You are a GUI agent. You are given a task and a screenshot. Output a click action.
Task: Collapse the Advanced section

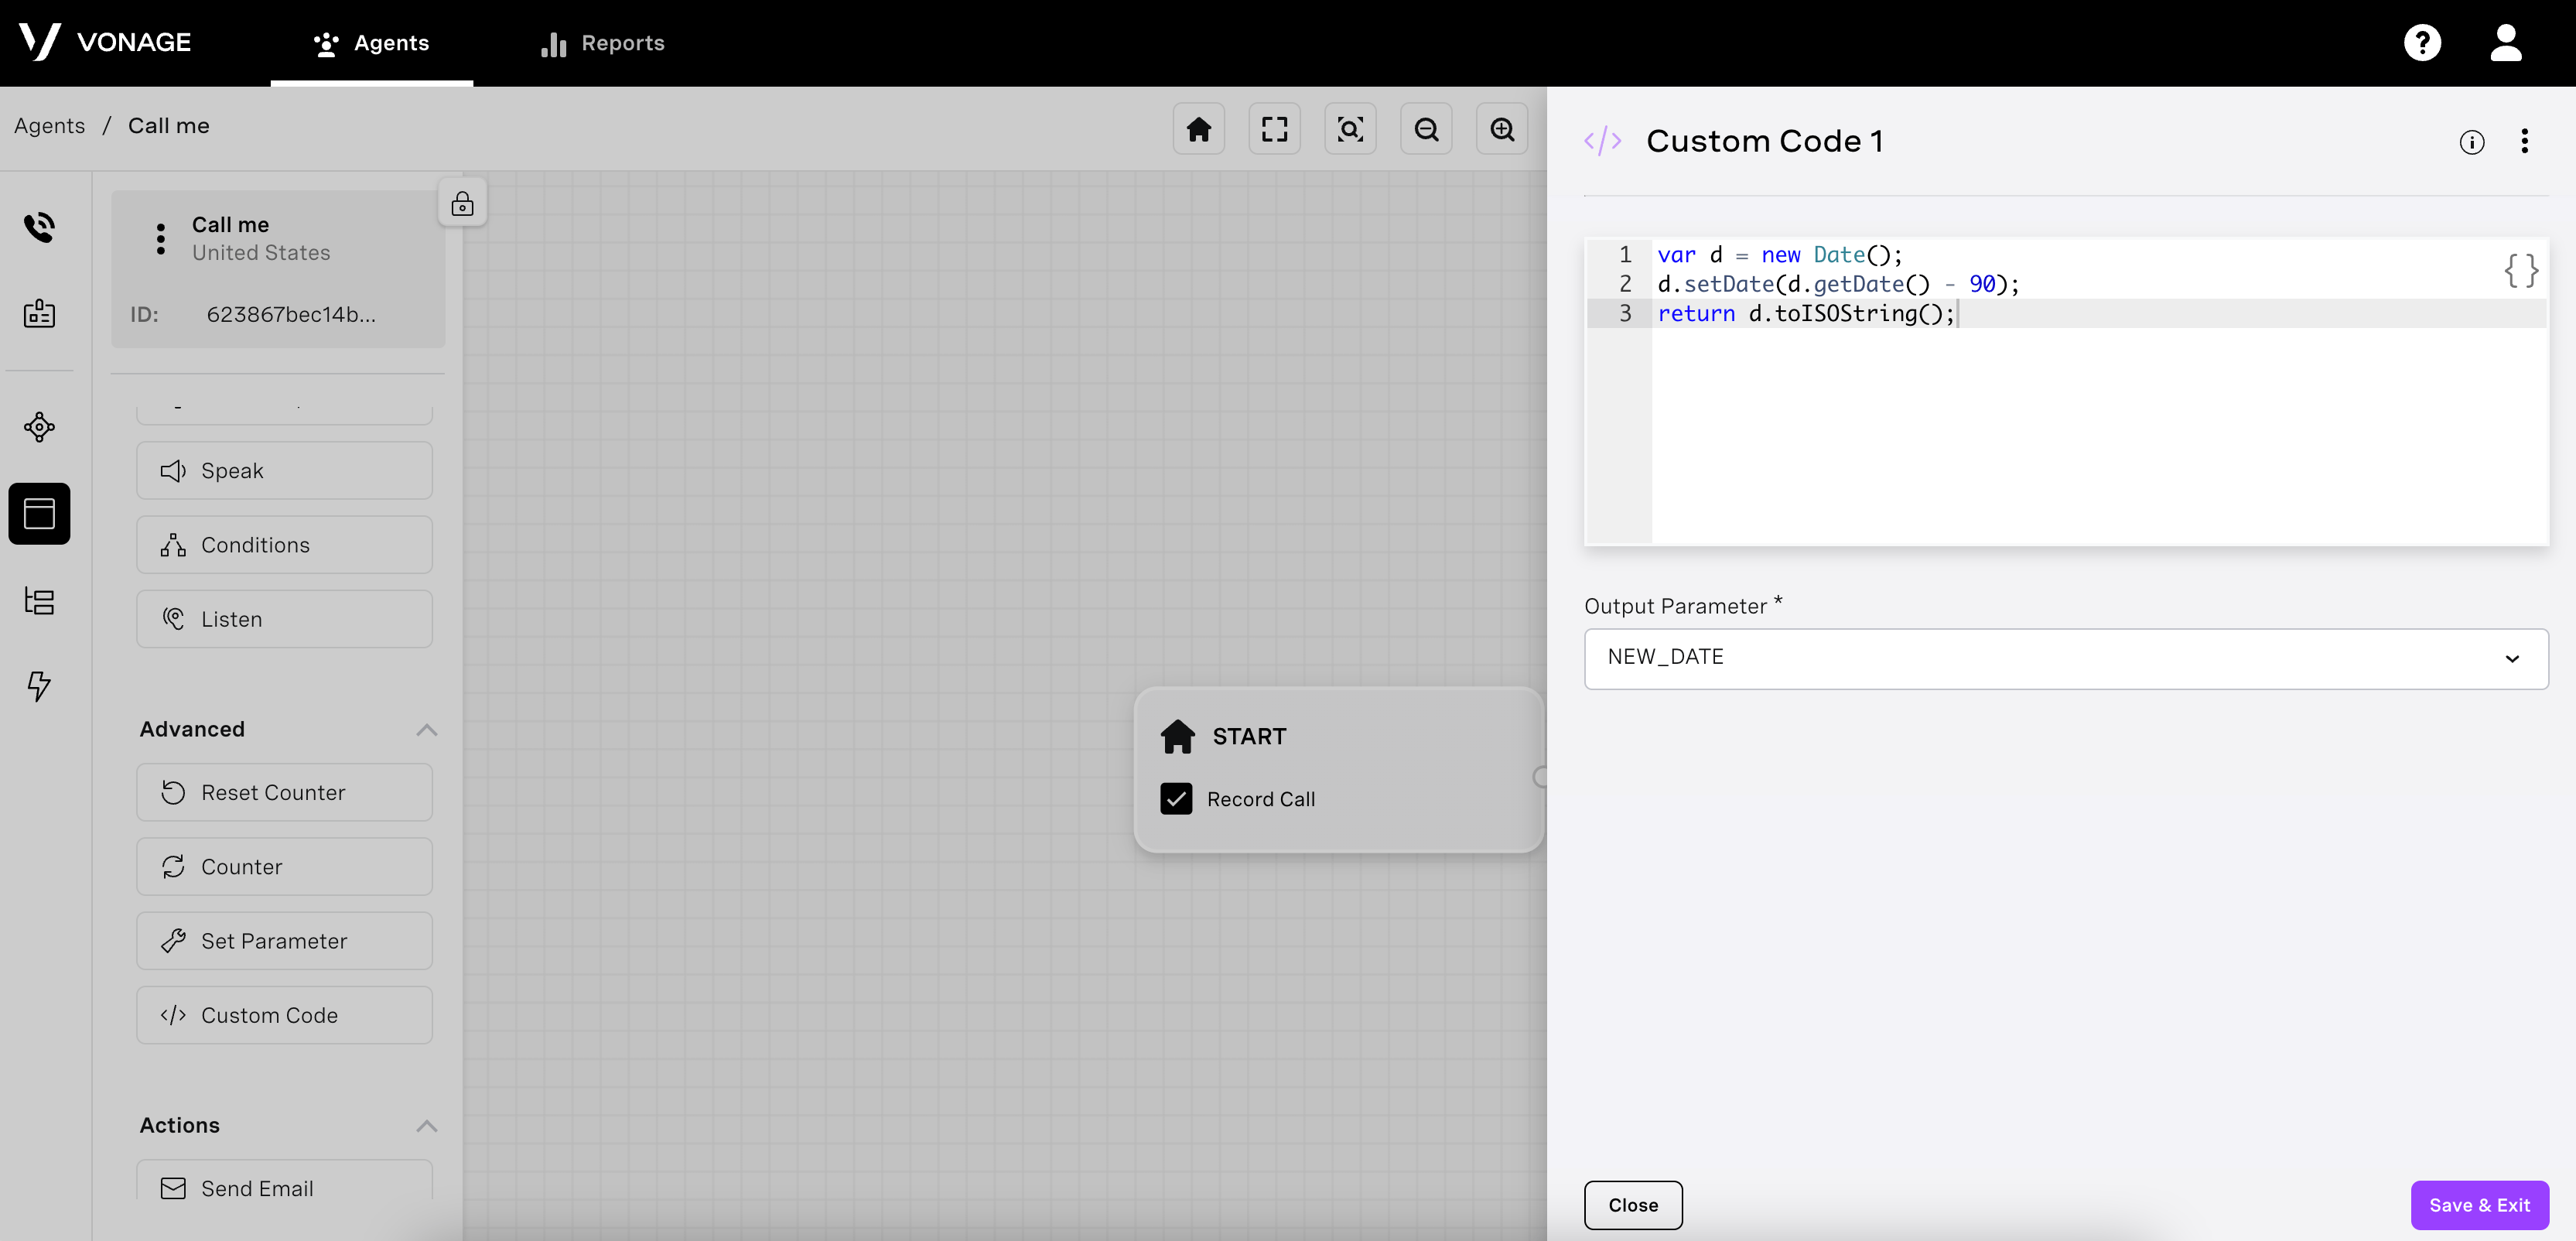427,730
